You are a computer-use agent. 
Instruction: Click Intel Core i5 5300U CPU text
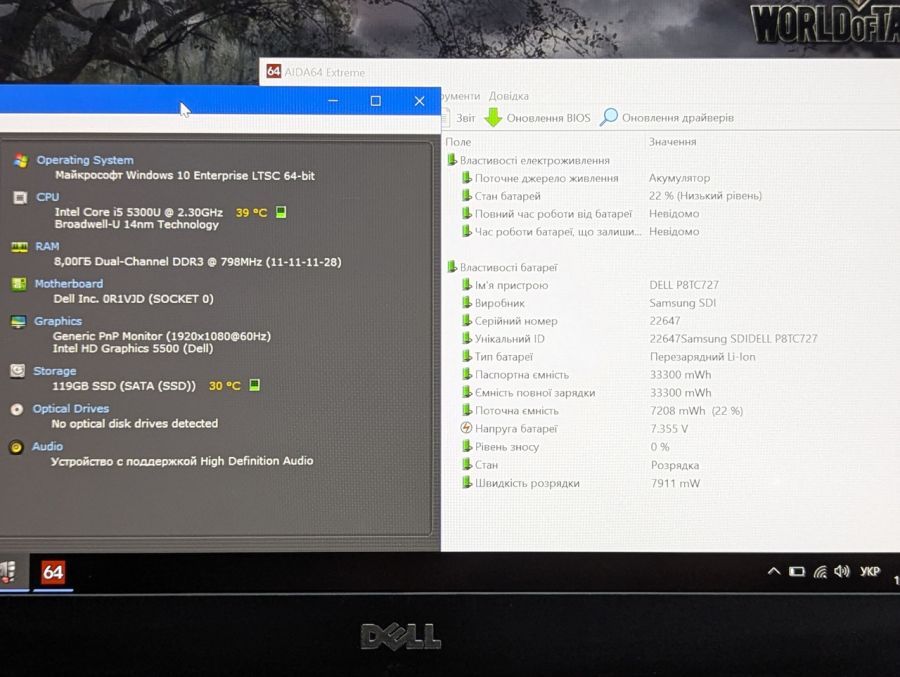click(138, 212)
